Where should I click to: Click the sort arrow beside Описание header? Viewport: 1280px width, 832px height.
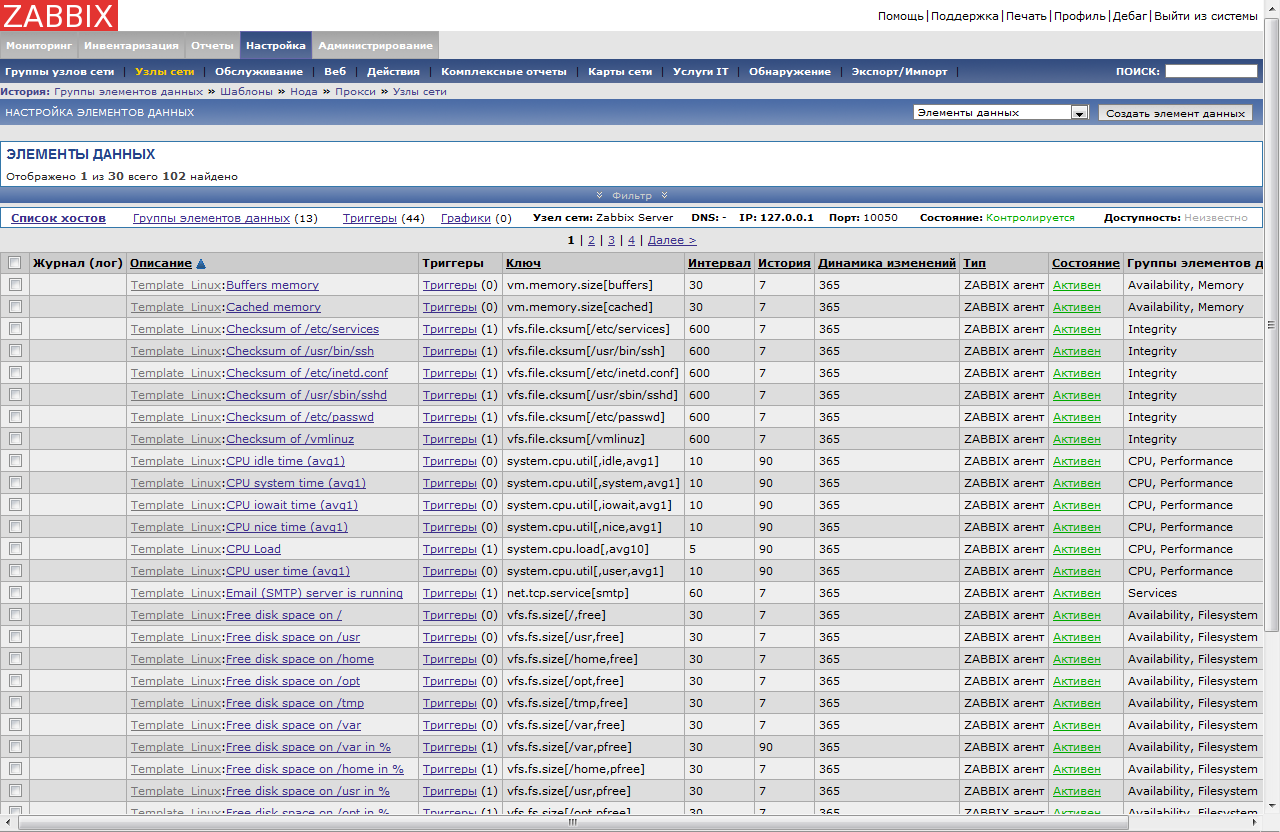[x=201, y=264]
